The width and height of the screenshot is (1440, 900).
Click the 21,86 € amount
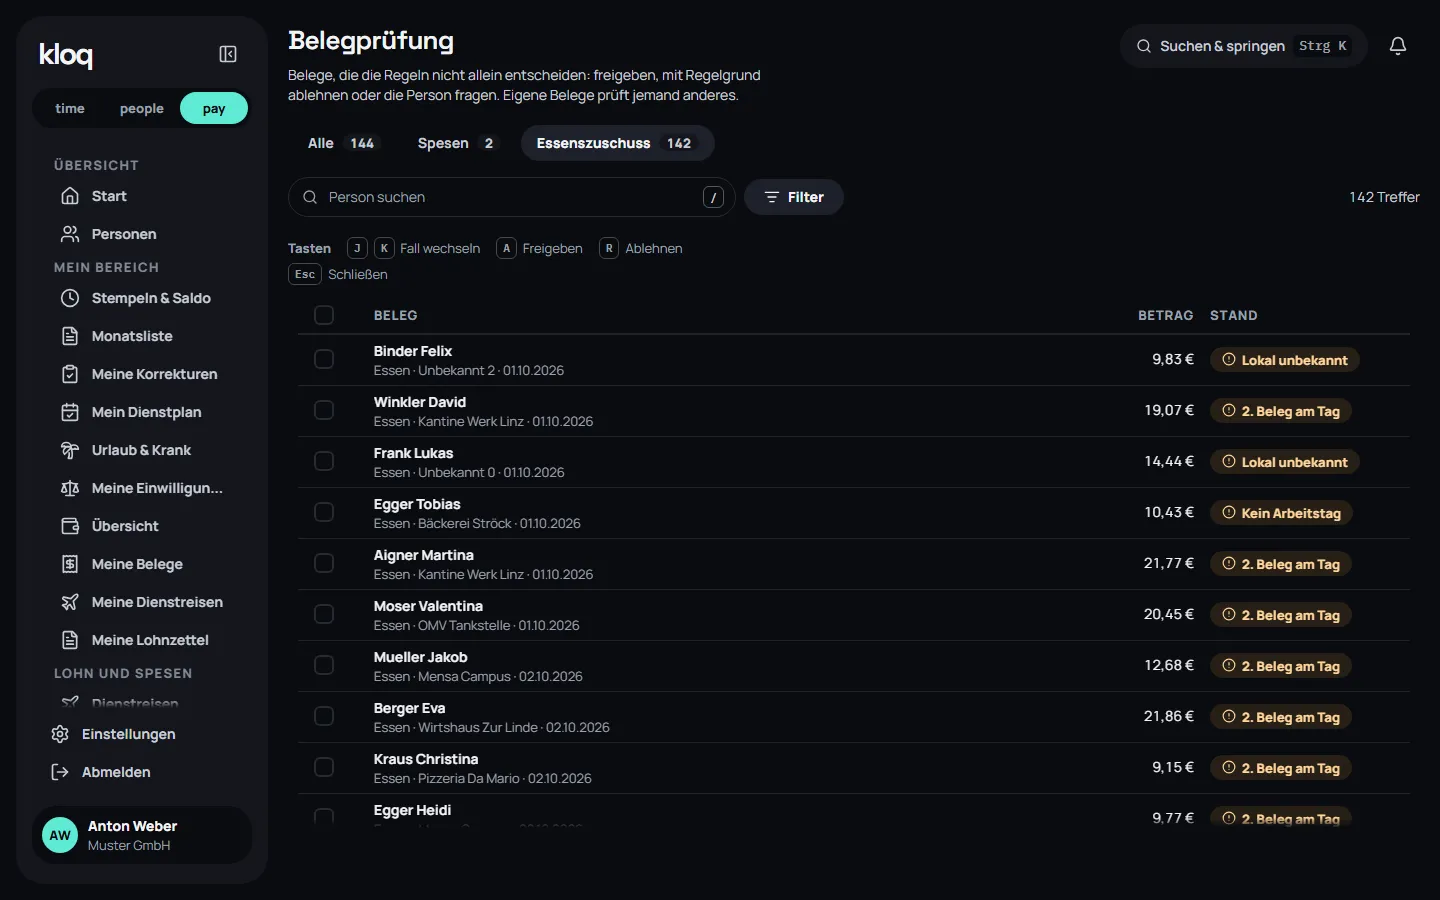1168,716
